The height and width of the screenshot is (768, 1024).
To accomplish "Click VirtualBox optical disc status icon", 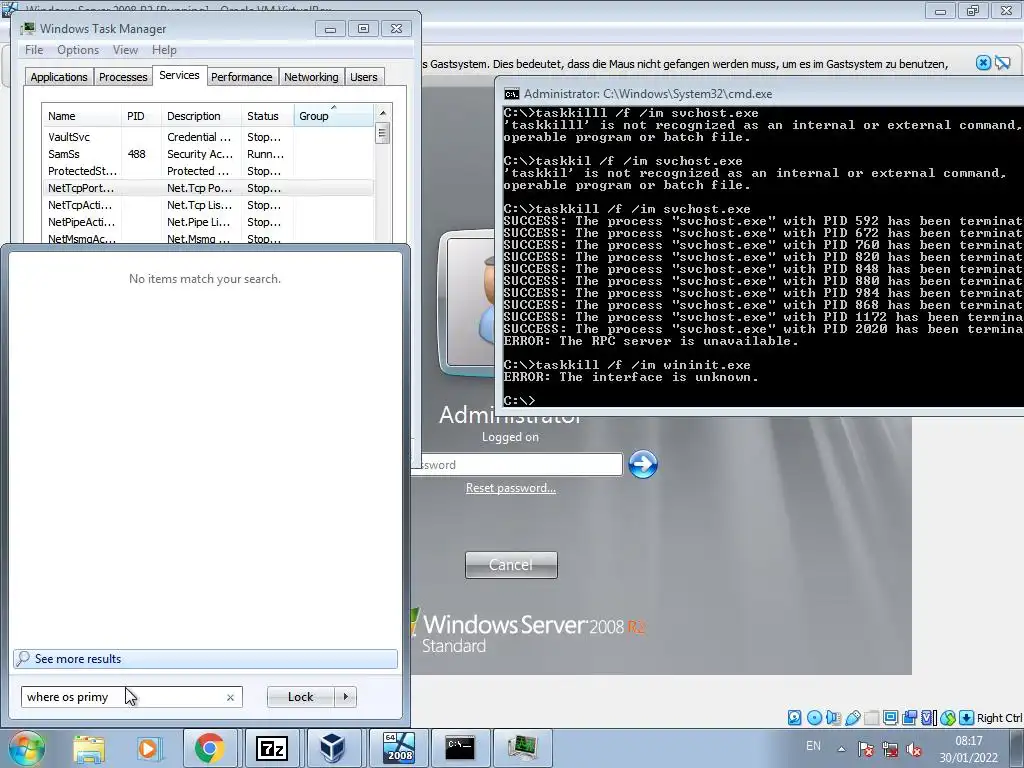I will 814,718.
